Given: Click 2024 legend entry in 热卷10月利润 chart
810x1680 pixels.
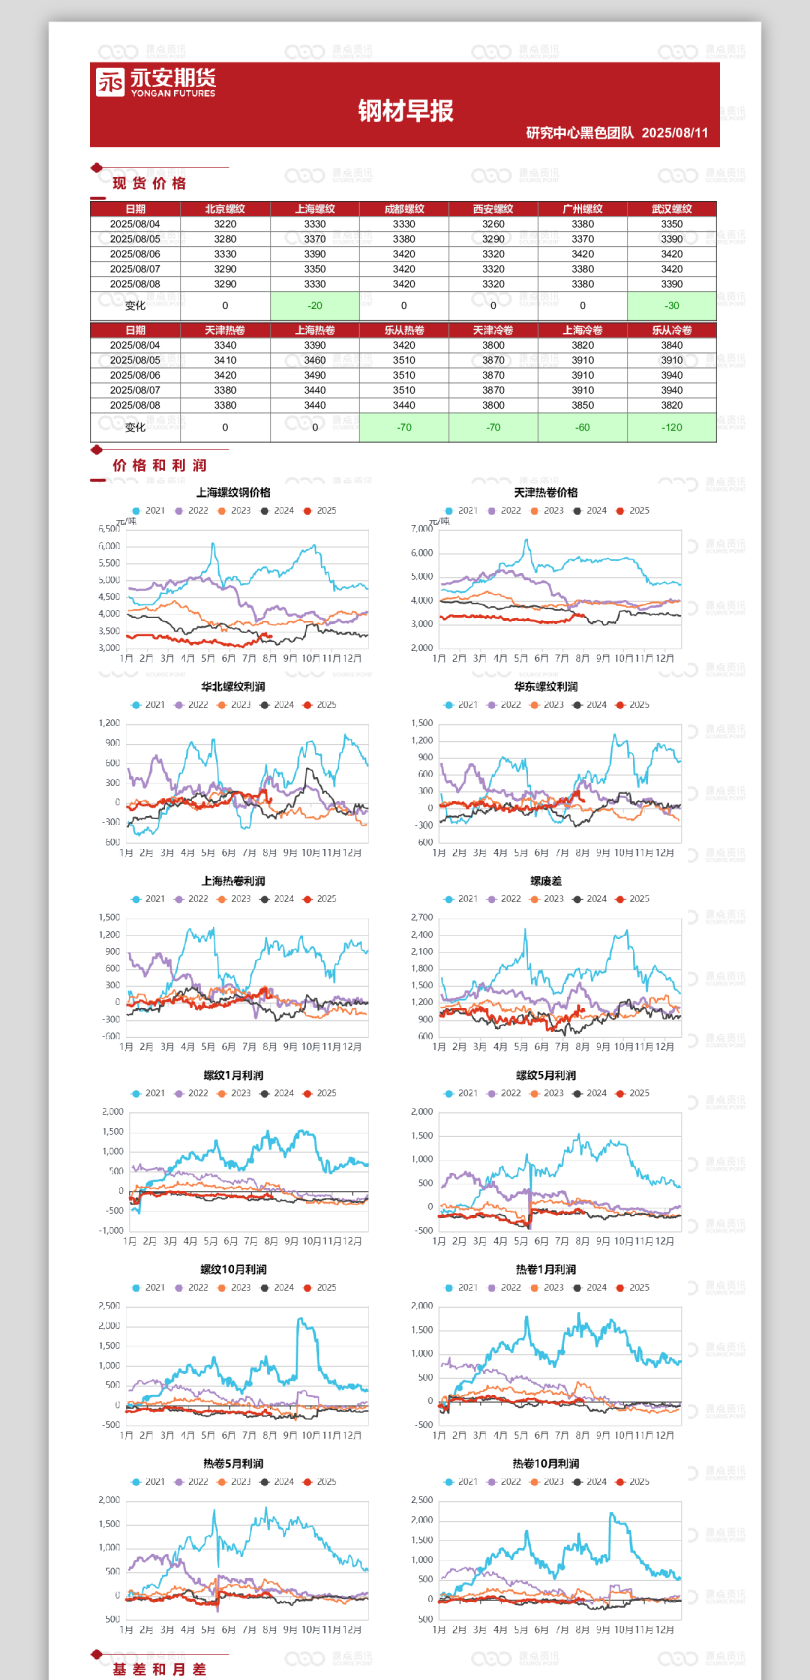Looking at the screenshot, I should coord(590,1482).
